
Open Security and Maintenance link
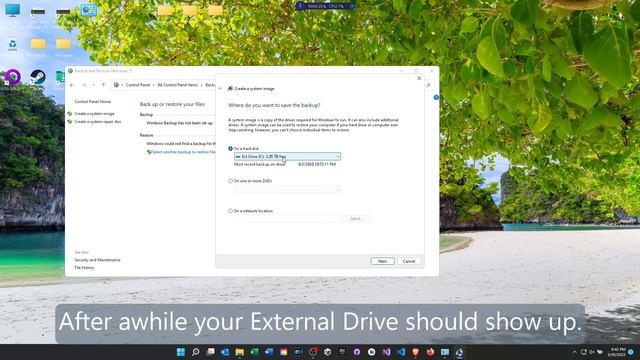coord(97,260)
